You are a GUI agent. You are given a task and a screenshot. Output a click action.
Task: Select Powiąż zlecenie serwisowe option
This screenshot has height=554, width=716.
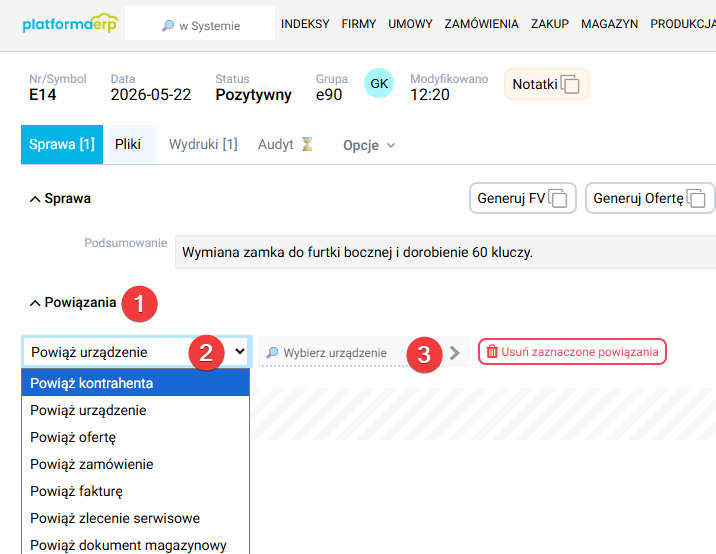(x=135, y=518)
